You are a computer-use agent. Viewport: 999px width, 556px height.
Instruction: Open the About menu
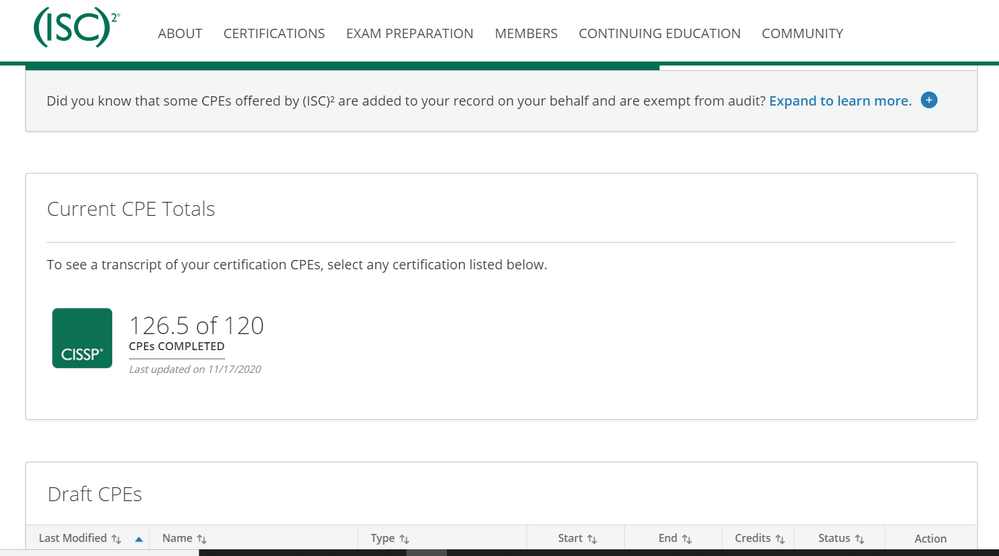[x=180, y=33]
